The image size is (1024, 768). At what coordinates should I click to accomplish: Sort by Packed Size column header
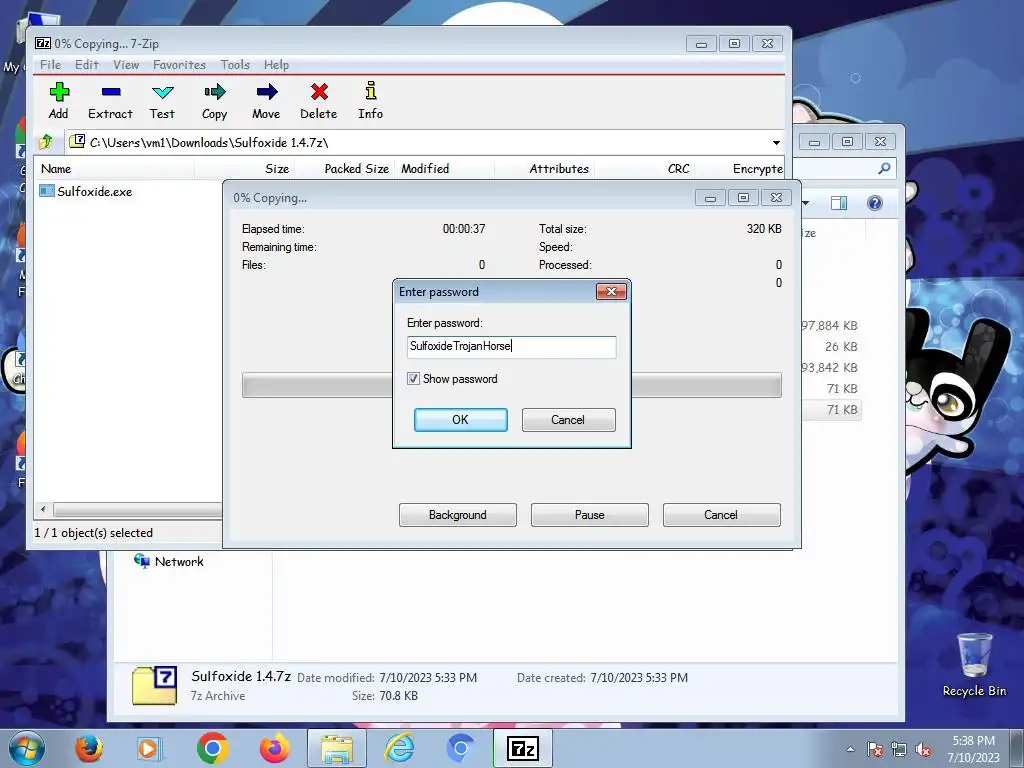[x=344, y=168]
